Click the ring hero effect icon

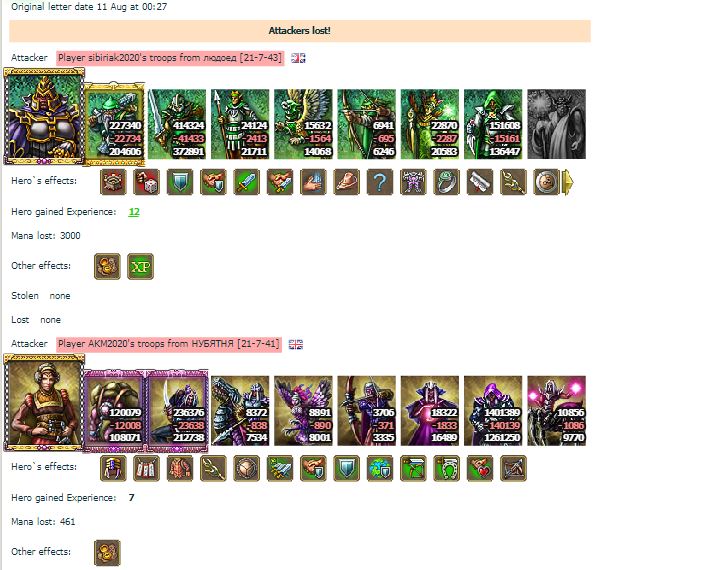point(446,182)
